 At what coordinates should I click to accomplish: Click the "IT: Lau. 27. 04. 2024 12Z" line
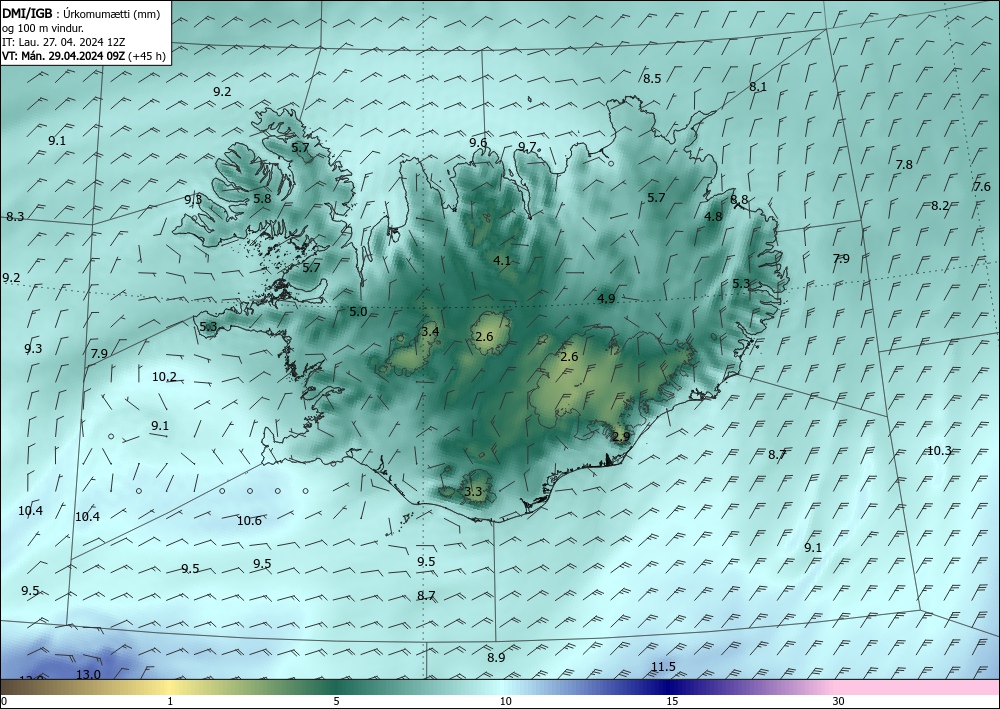tap(63, 42)
